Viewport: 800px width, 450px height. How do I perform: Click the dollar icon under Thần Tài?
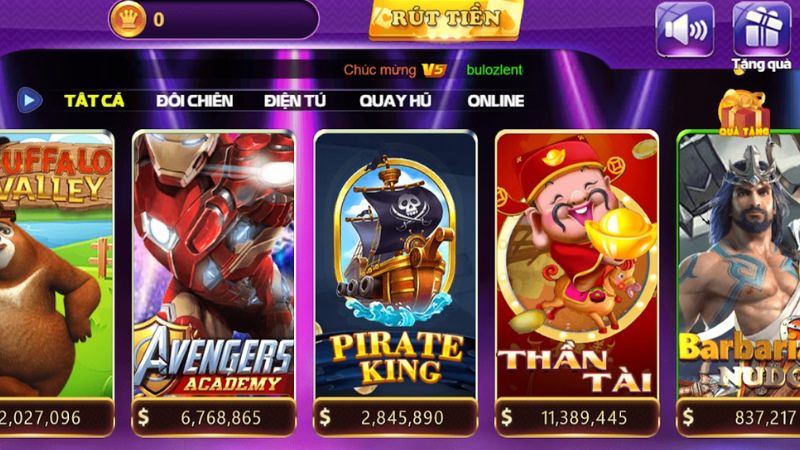[x=506, y=417]
